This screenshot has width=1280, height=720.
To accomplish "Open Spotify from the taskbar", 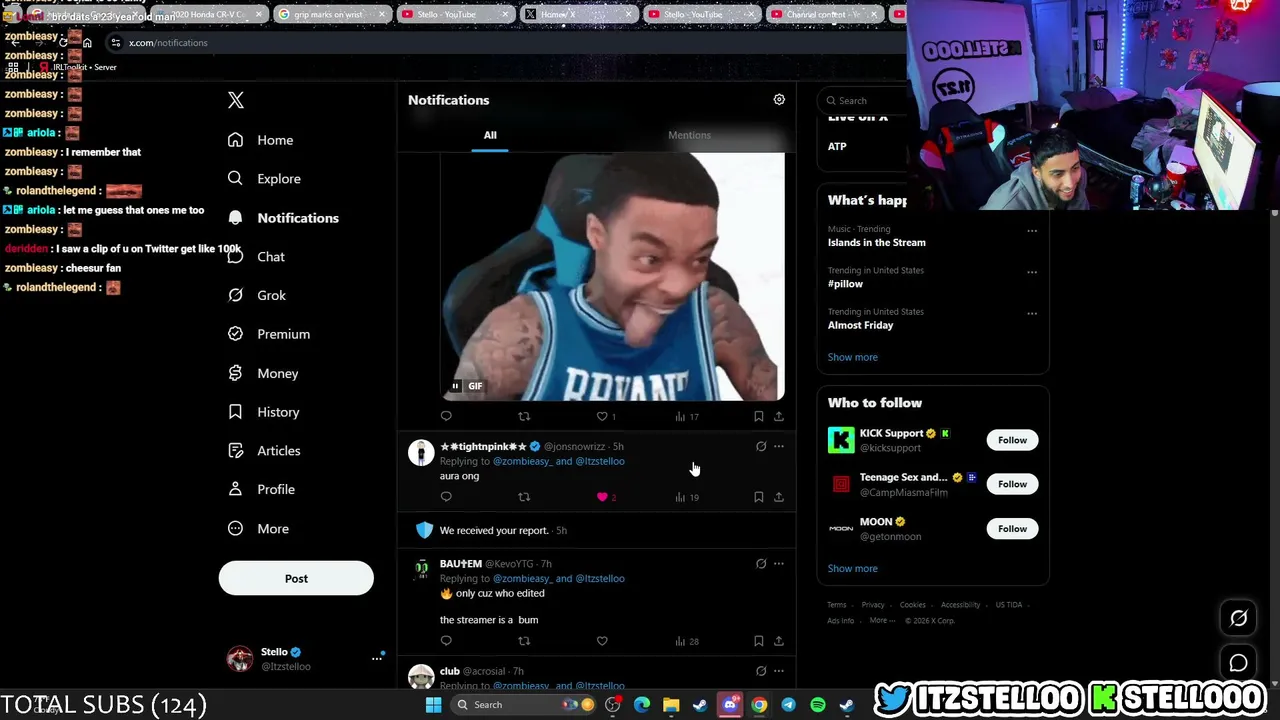I will click(x=818, y=705).
